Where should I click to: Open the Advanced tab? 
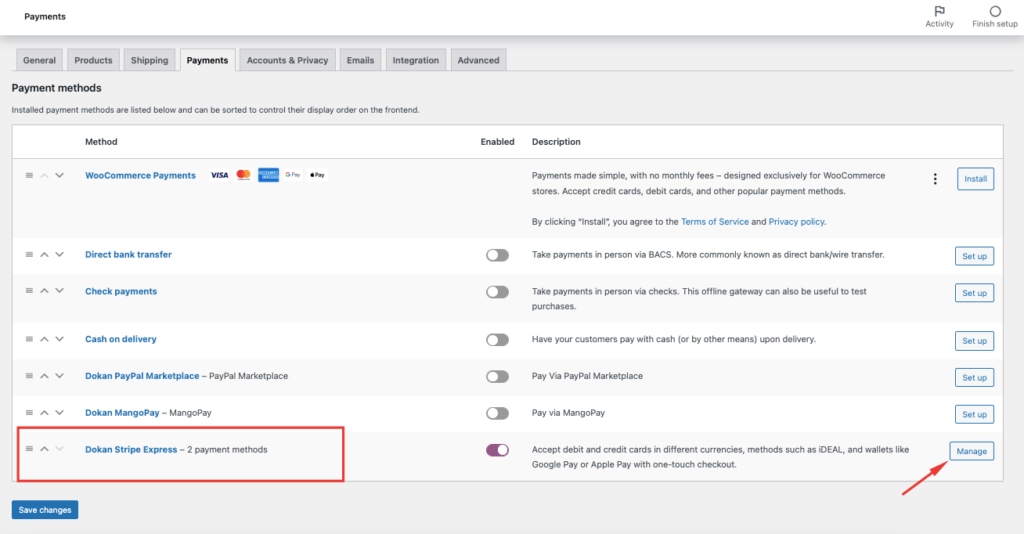(479, 60)
